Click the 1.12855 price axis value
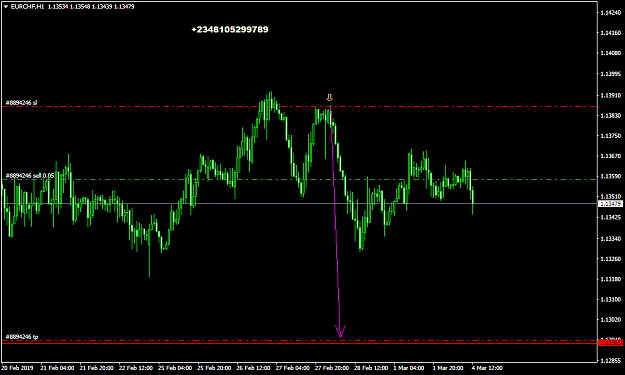This screenshot has width=625, height=375. [x=611, y=361]
